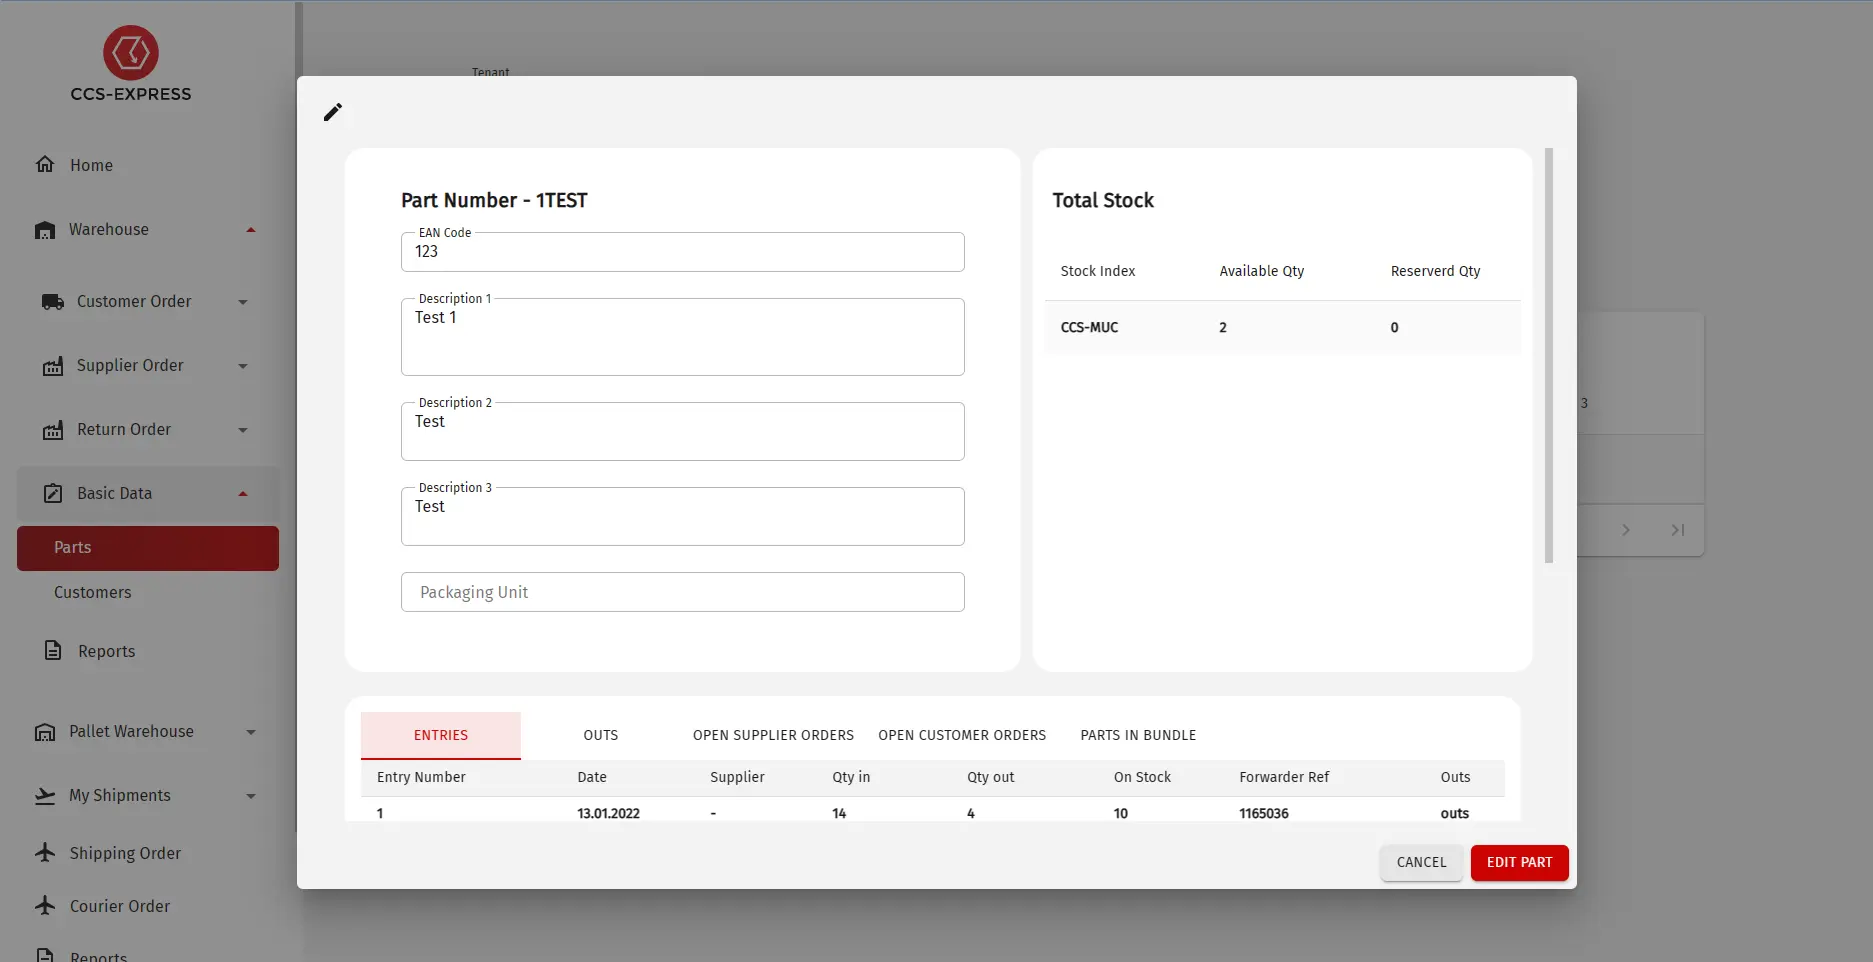Screen dimensions: 1873x962
Task: Open the OPEN SUPPLIER ORDERS tab
Action: point(773,735)
